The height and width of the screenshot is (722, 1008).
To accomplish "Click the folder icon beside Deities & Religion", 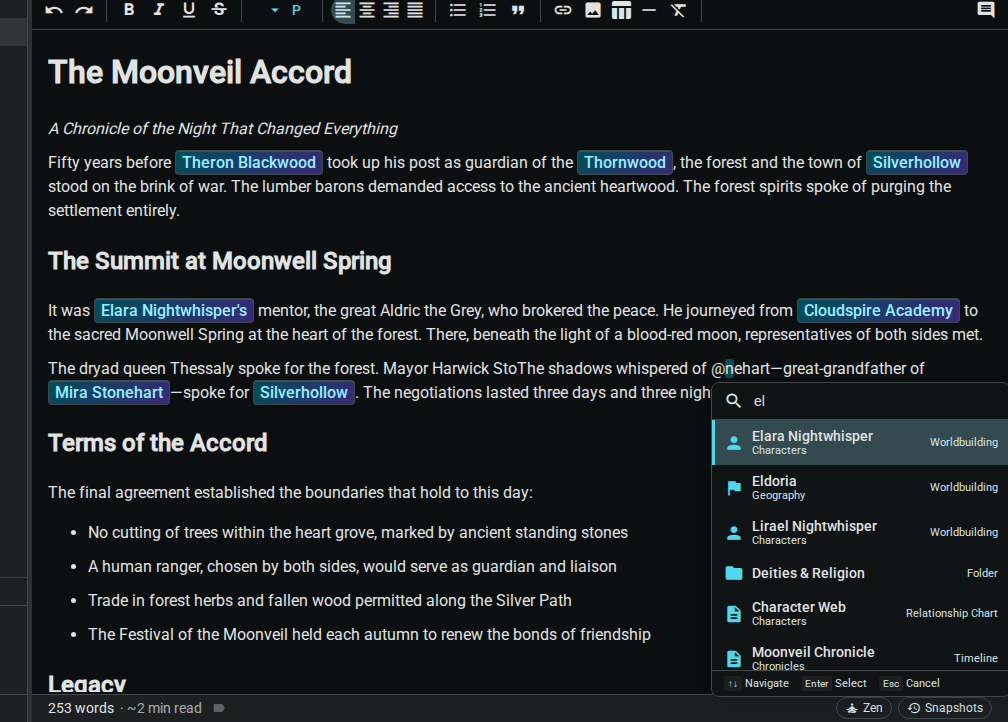I will [734, 573].
